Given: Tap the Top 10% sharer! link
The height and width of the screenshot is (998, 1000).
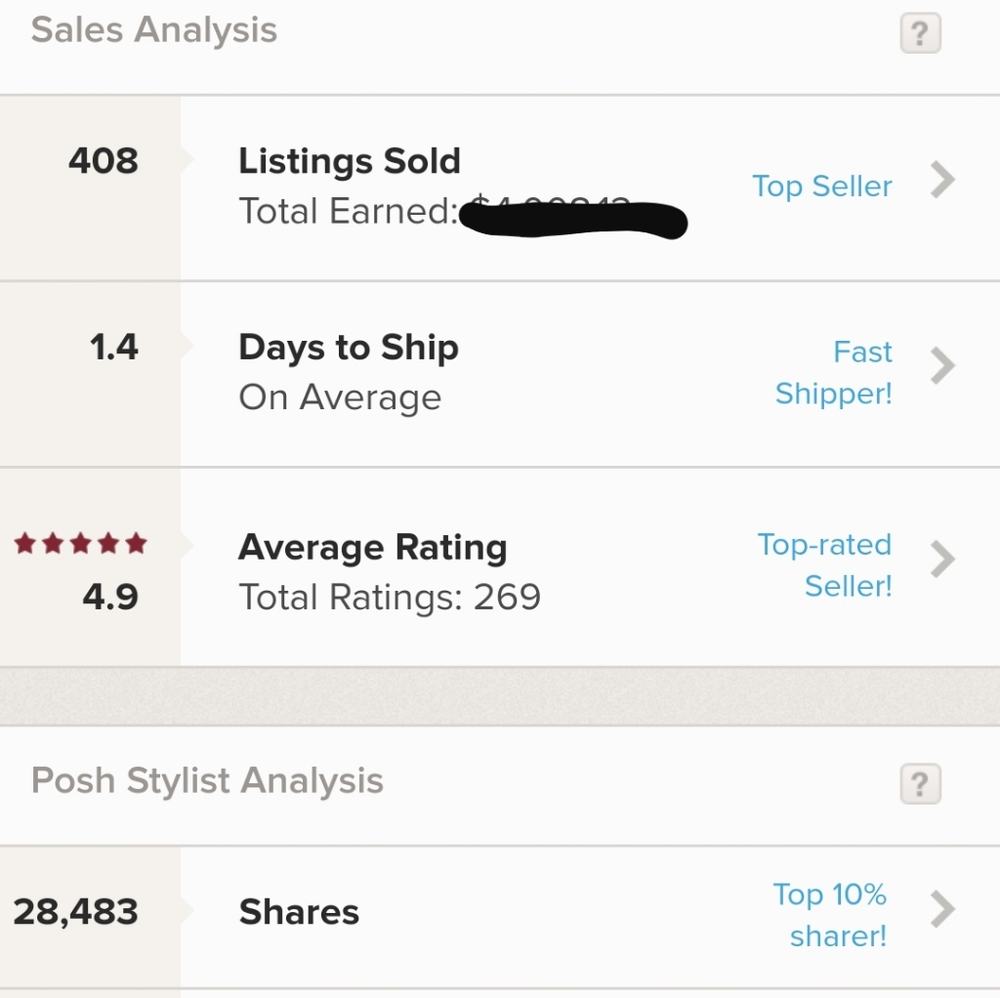Looking at the screenshot, I should 830,915.
